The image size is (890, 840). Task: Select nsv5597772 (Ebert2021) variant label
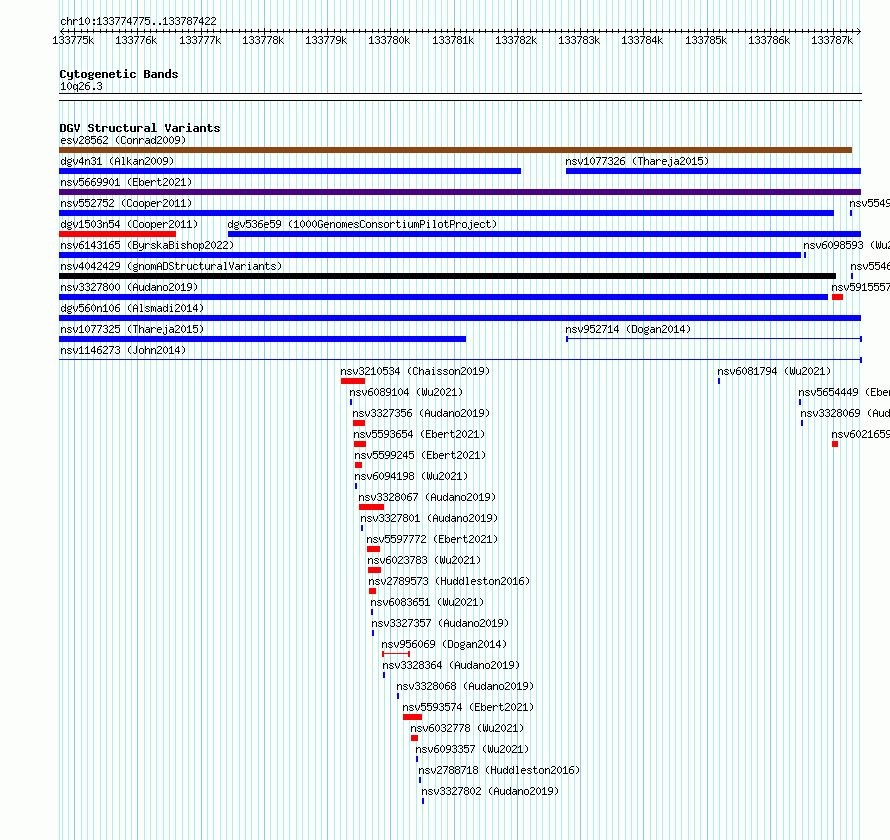click(432, 539)
